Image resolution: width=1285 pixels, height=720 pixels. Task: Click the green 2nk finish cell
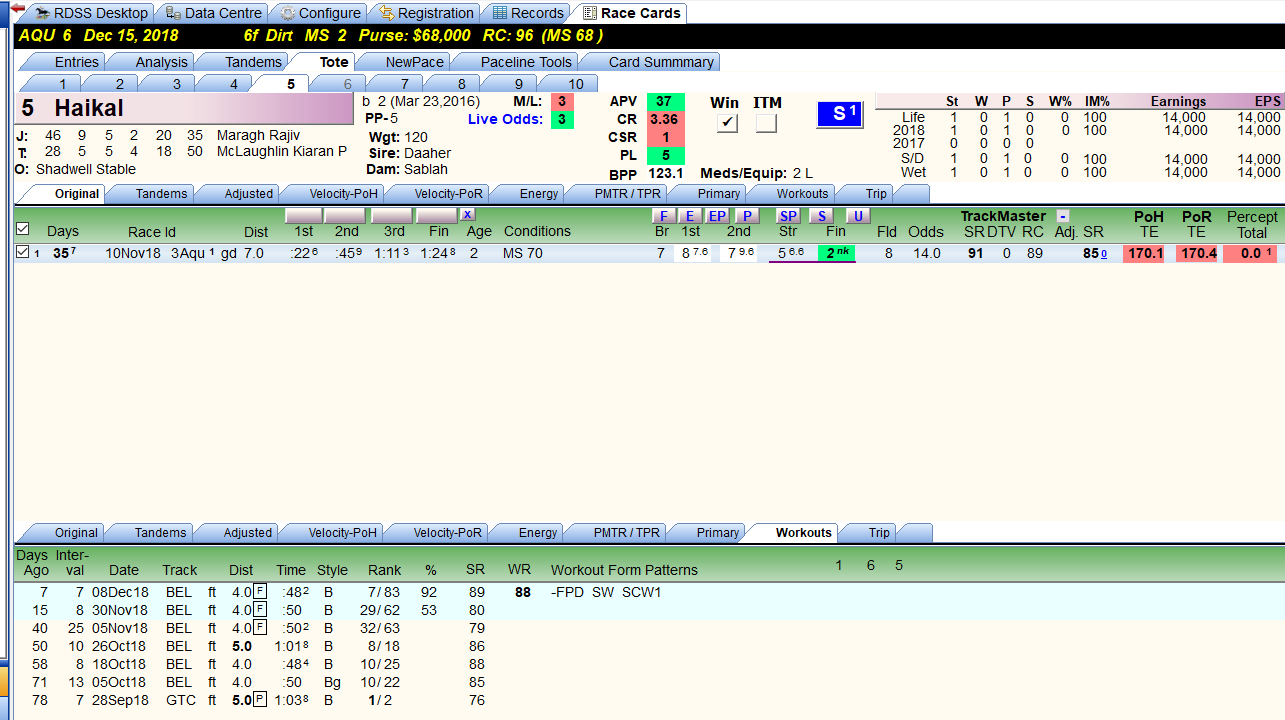pos(837,253)
